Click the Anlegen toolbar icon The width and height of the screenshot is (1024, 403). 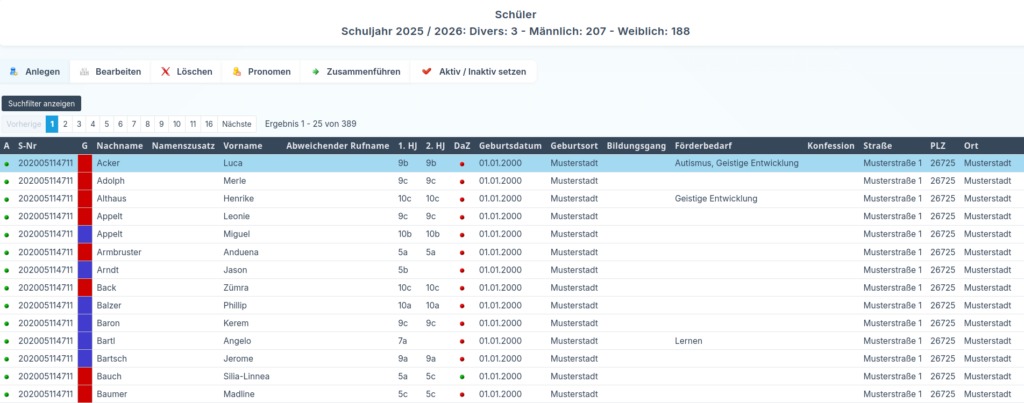point(14,72)
